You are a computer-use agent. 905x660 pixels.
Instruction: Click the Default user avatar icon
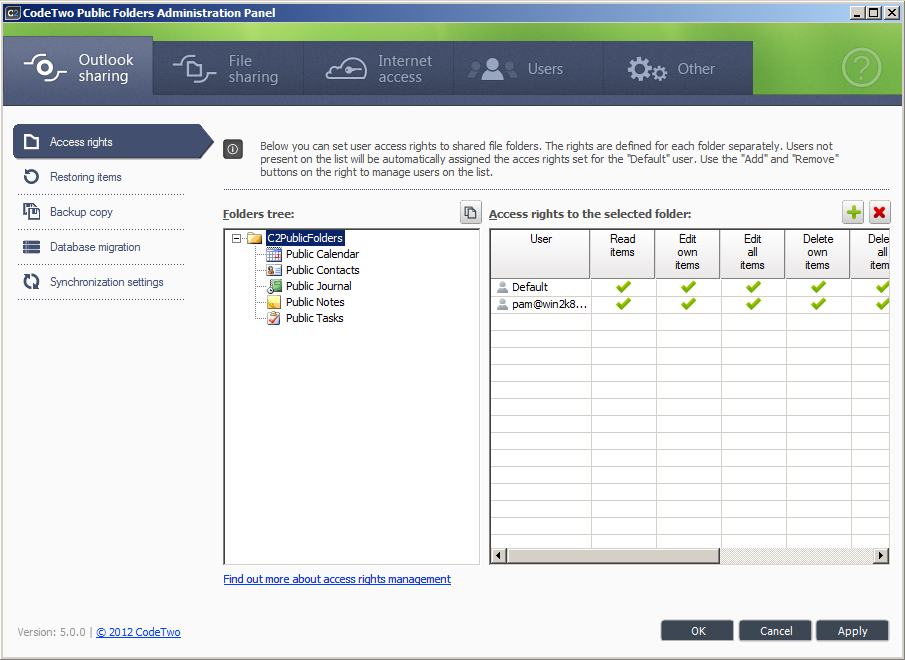tap(502, 287)
